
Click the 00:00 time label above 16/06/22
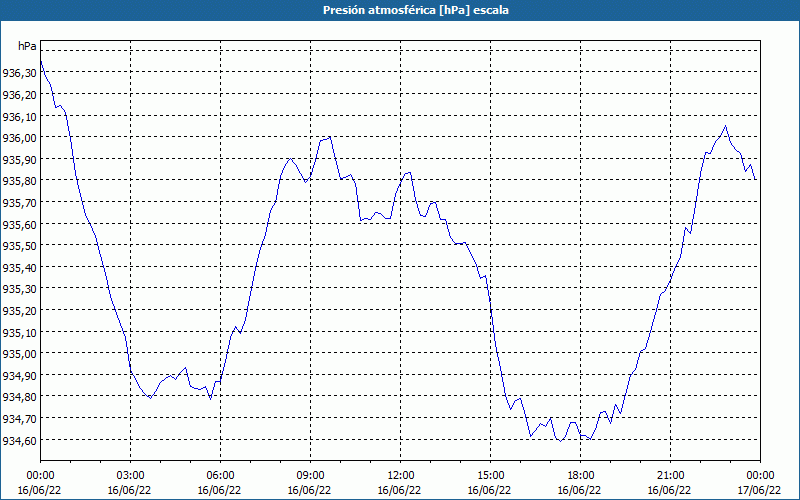(40, 476)
